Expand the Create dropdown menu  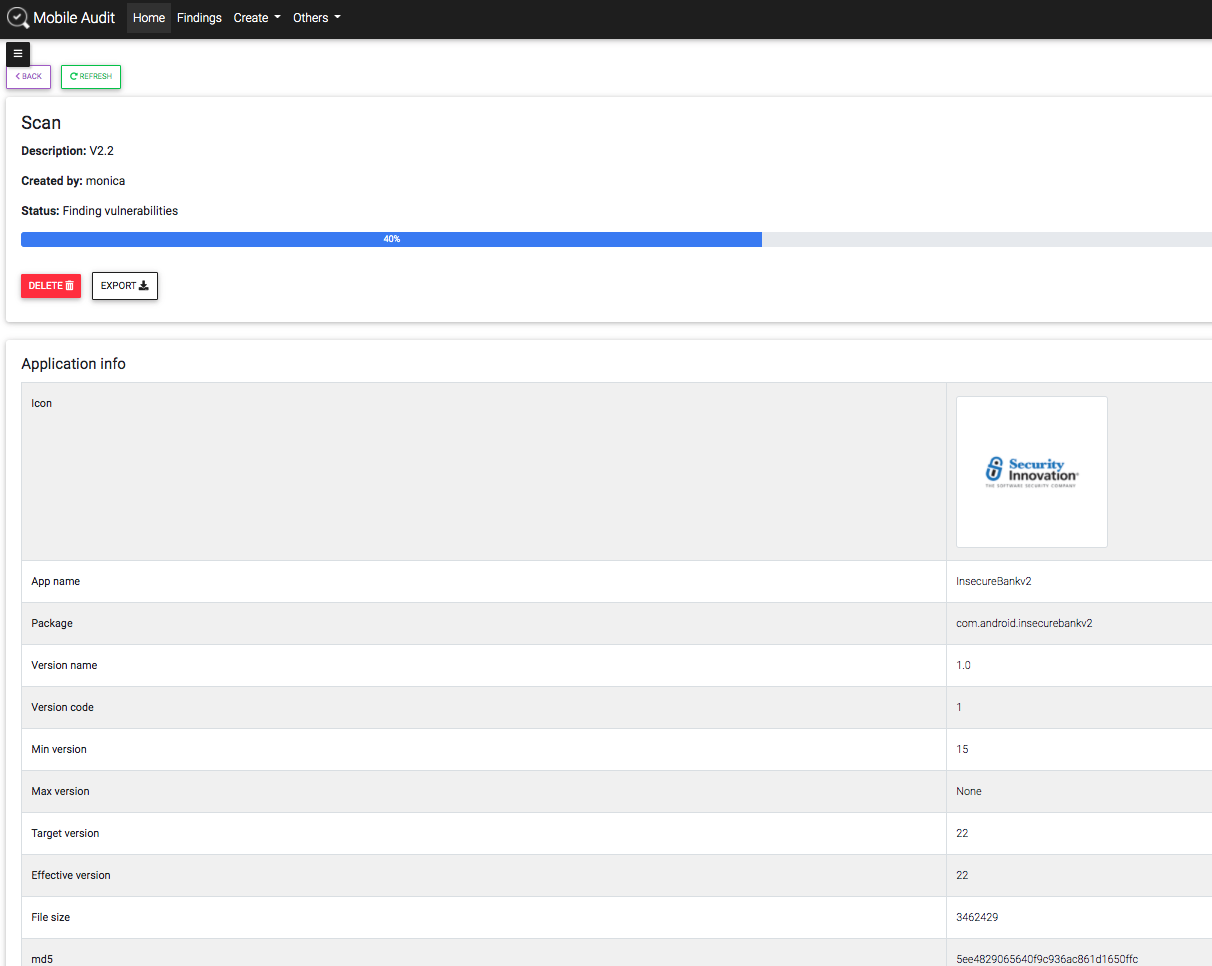257,18
